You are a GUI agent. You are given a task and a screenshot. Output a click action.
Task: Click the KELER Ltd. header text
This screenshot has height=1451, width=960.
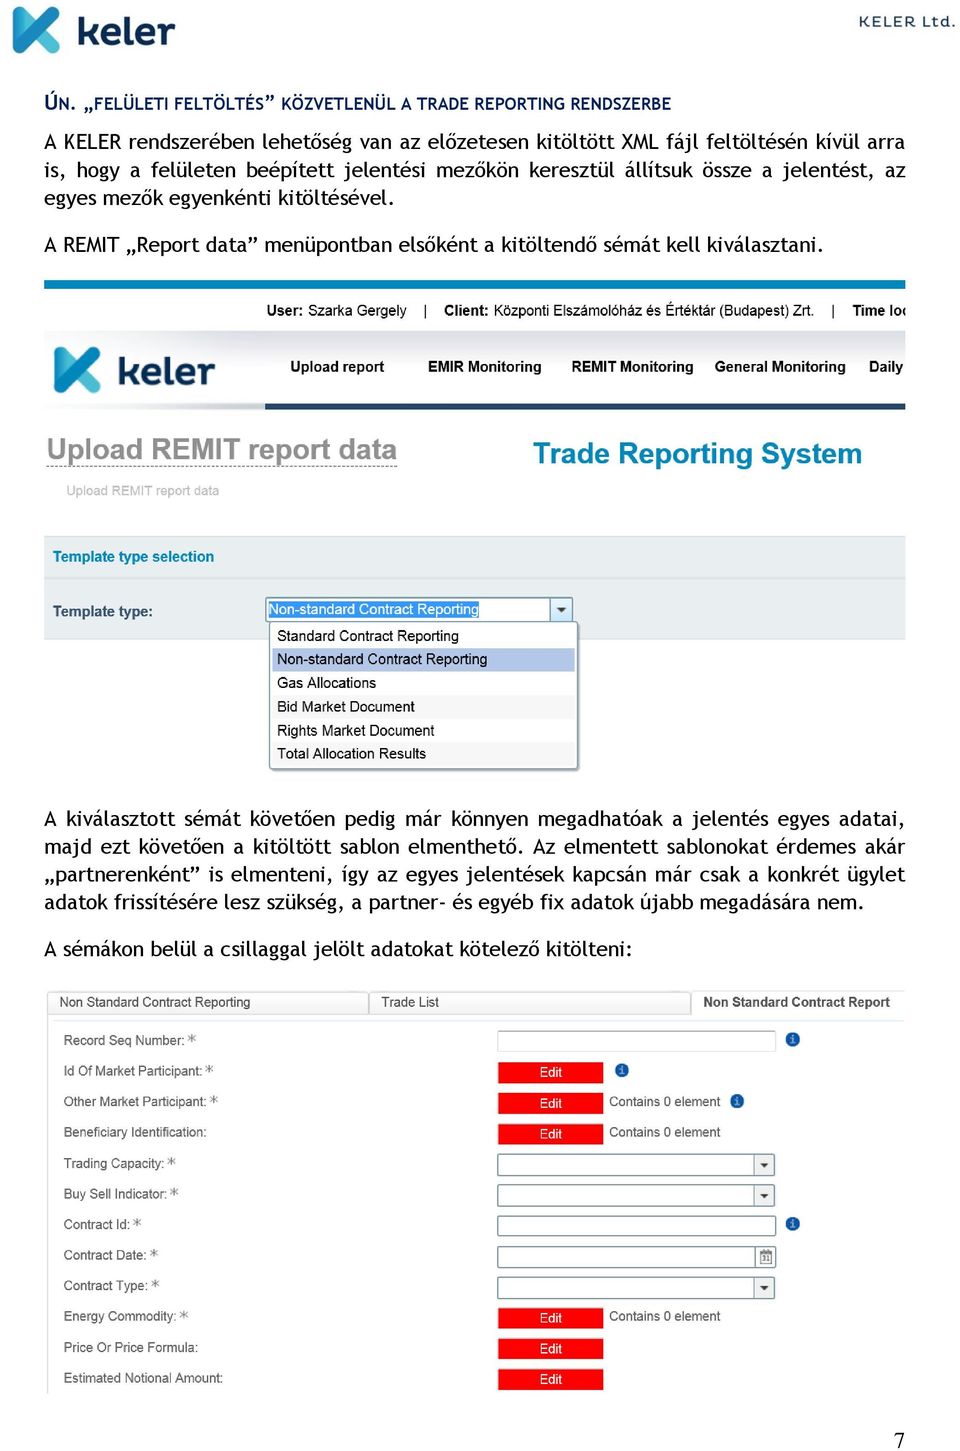pos(906,21)
